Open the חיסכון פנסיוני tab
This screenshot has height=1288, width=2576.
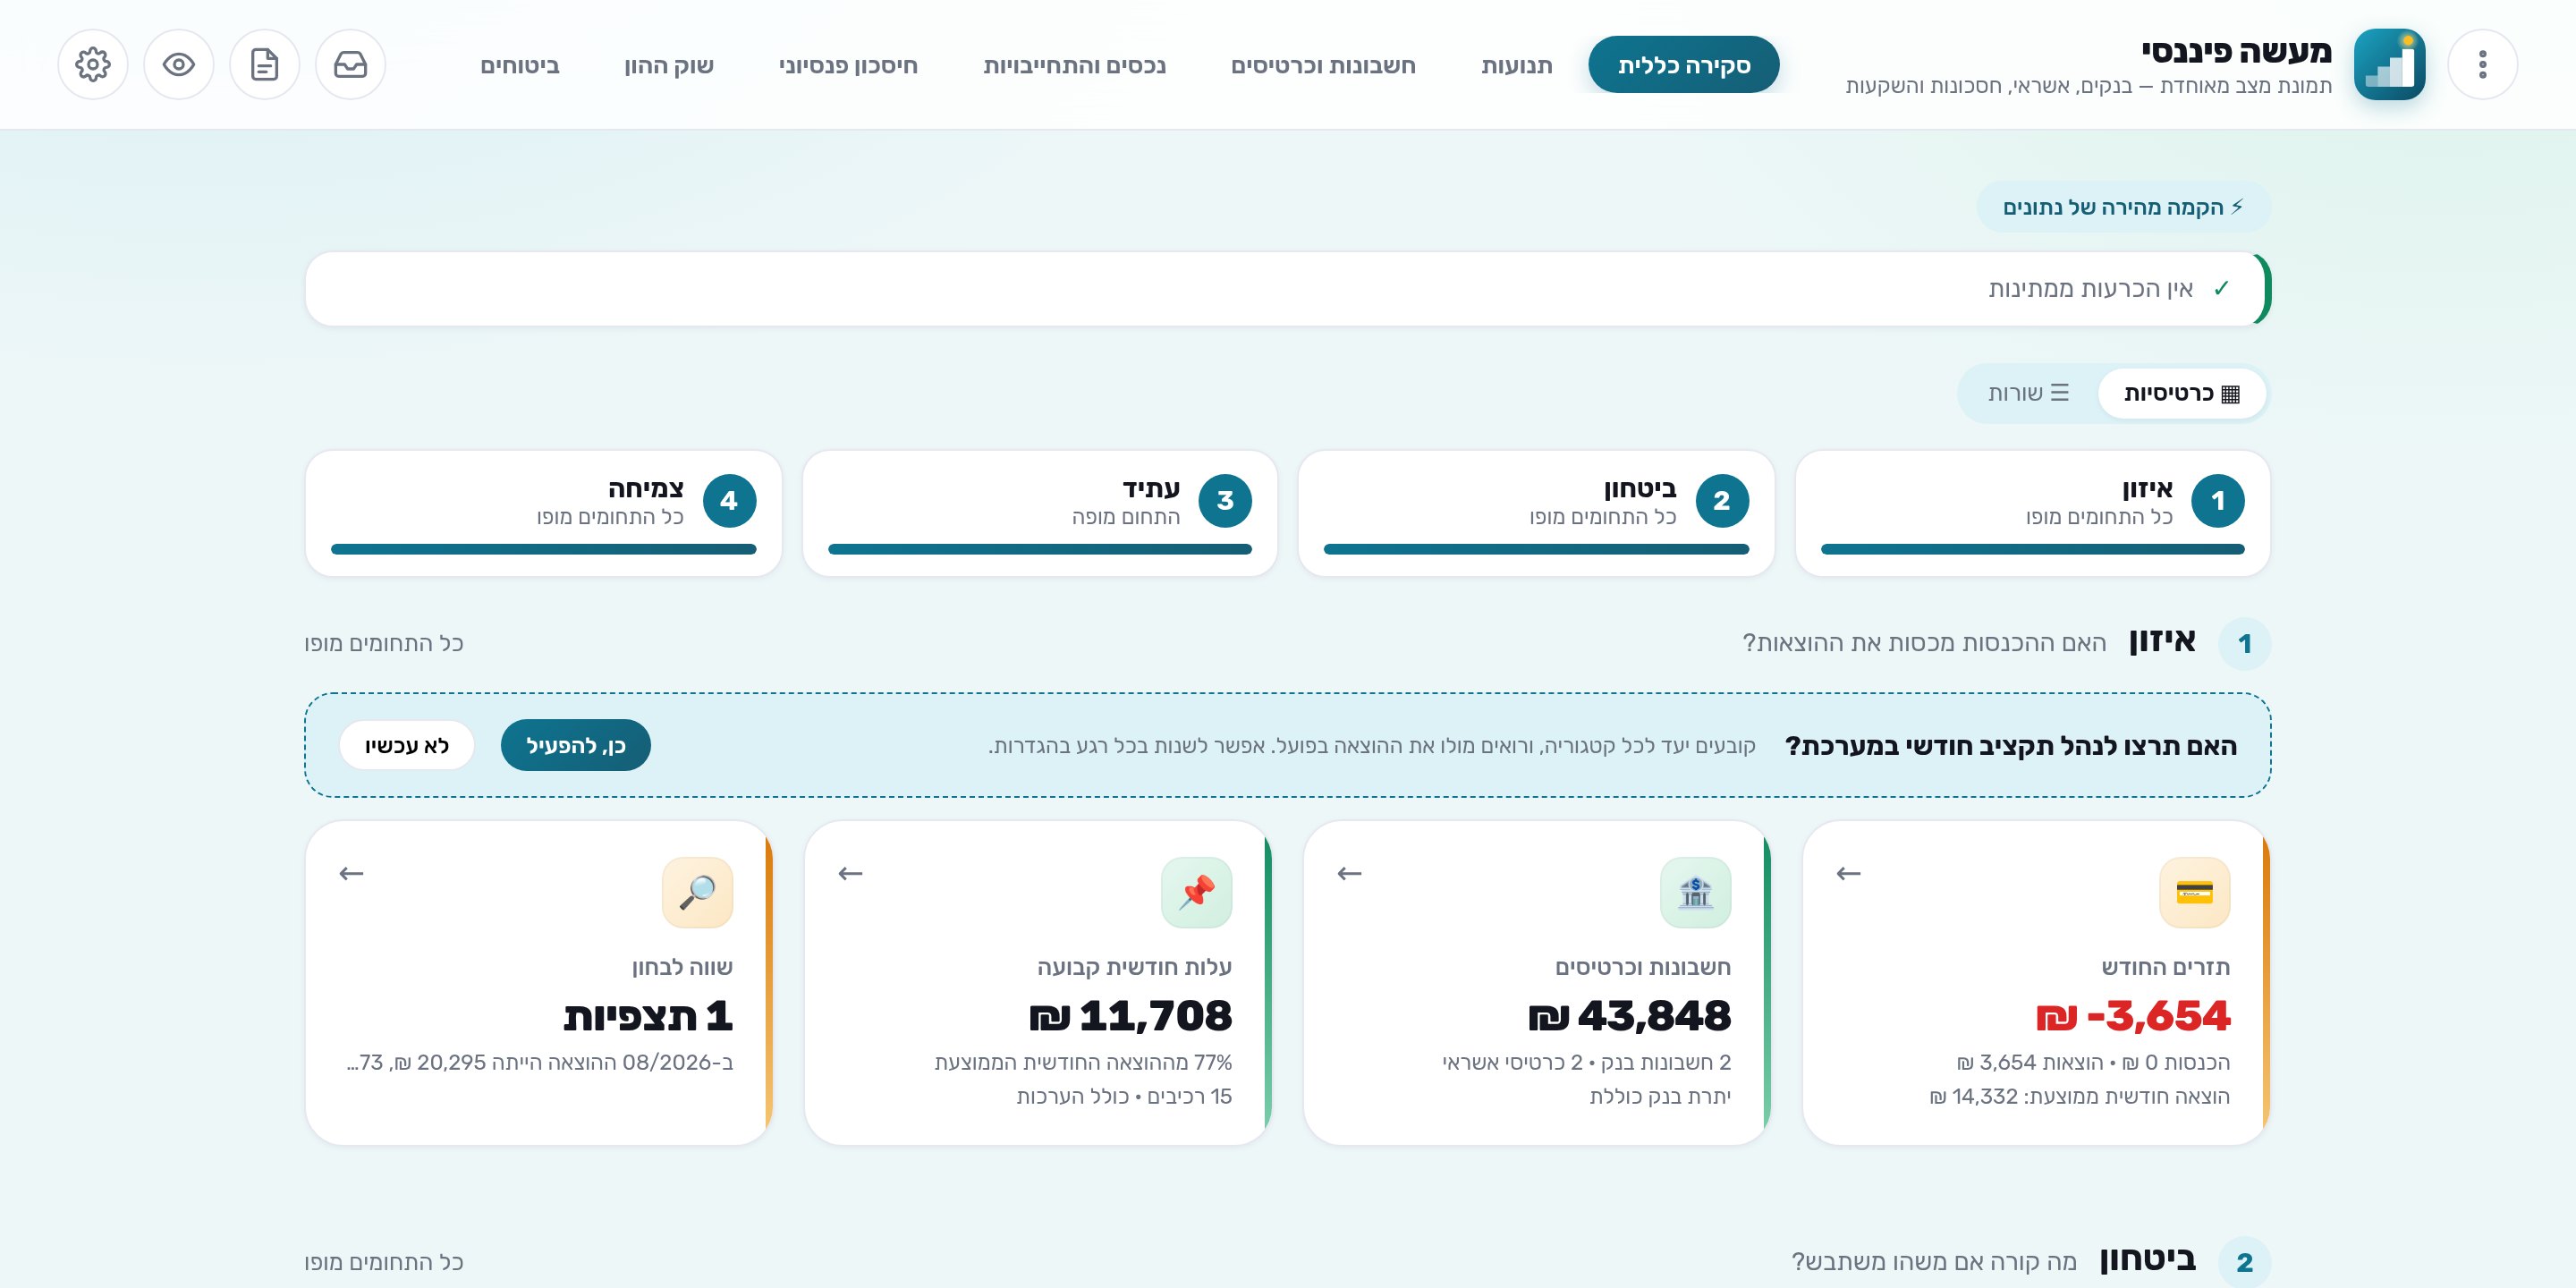point(848,65)
